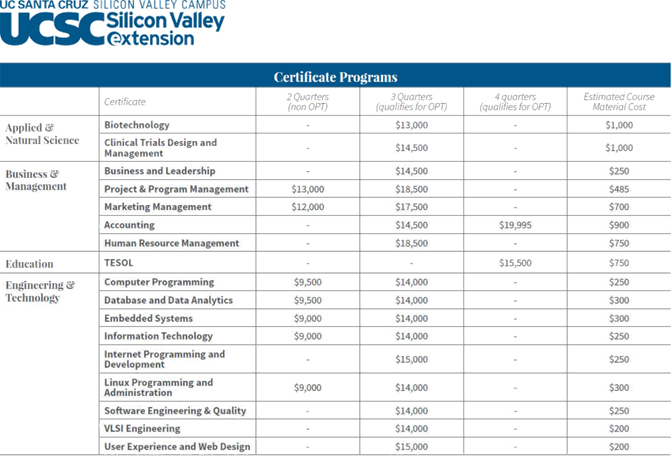This screenshot has height=459, width=671.
Task: Click the Embedded Systems certificate
Action: (148, 318)
